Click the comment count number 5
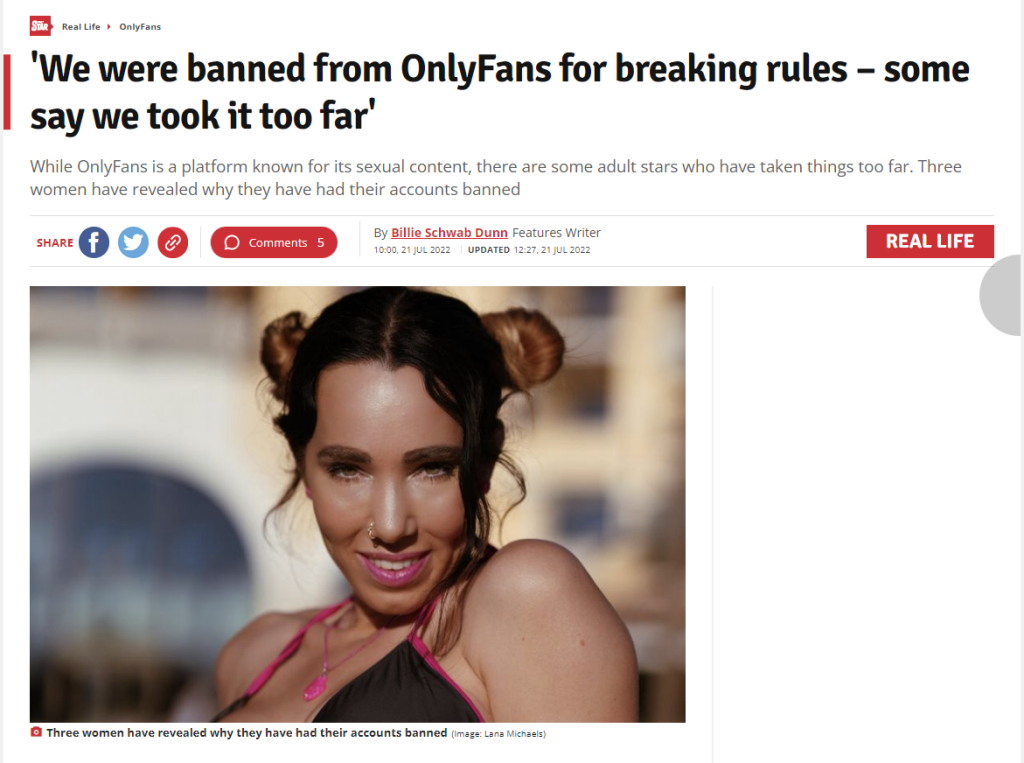 pos(321,243)
